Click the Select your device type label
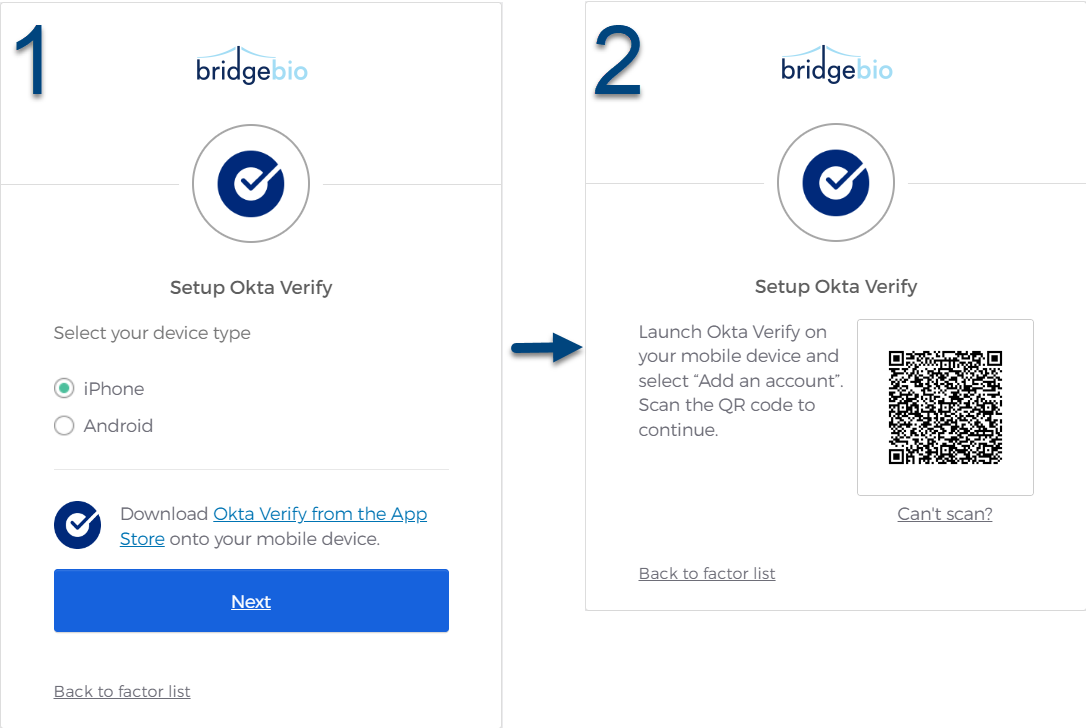Image resolution: width=1086 pixels, height=728 pixels. click(152, 333)
